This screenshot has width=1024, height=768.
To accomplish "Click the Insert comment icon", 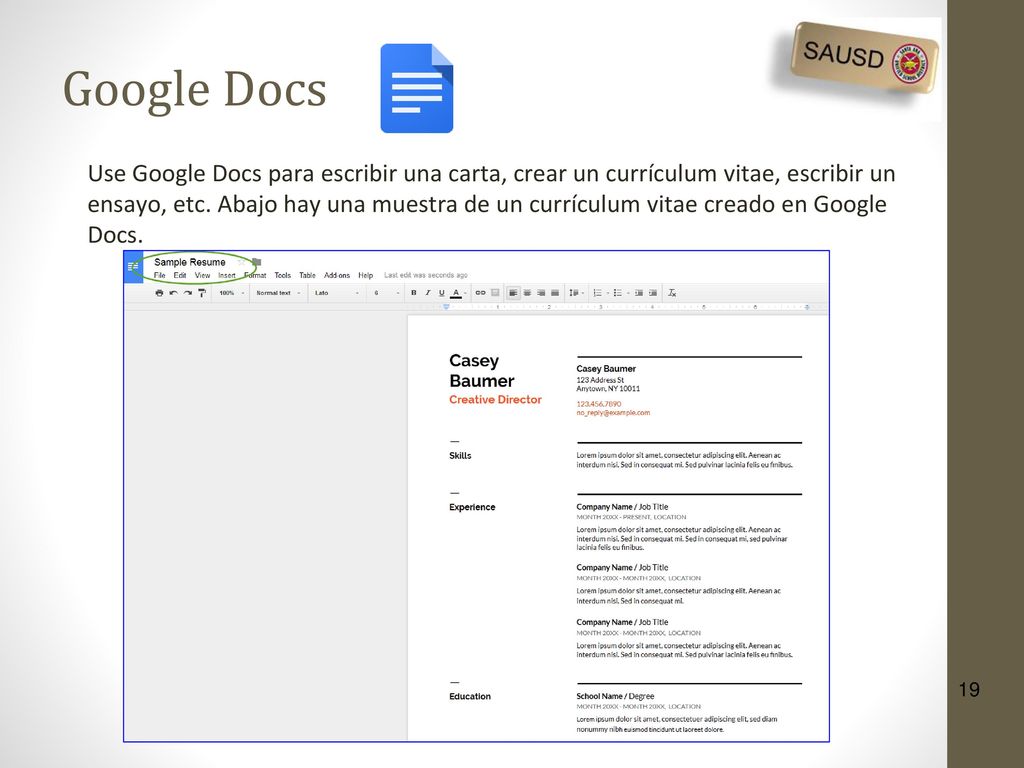I will pos(495,293).
